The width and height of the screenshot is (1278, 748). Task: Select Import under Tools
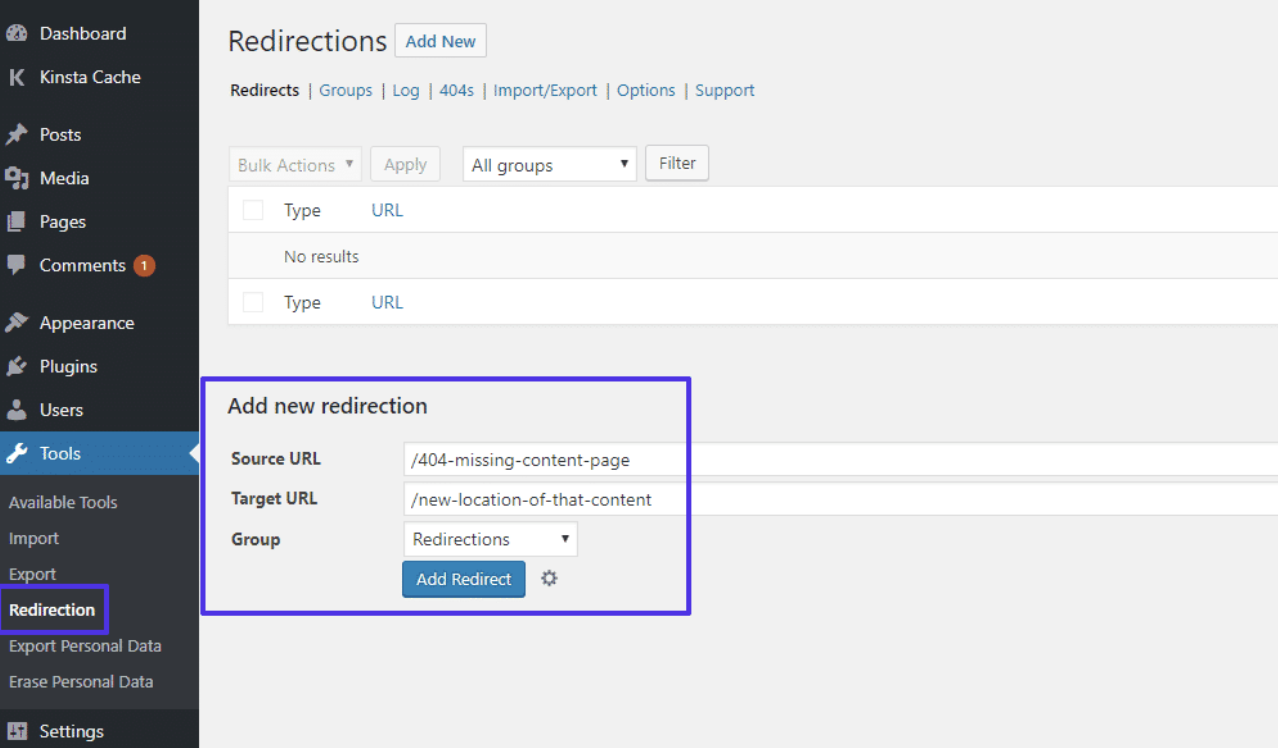coord(34,538)
